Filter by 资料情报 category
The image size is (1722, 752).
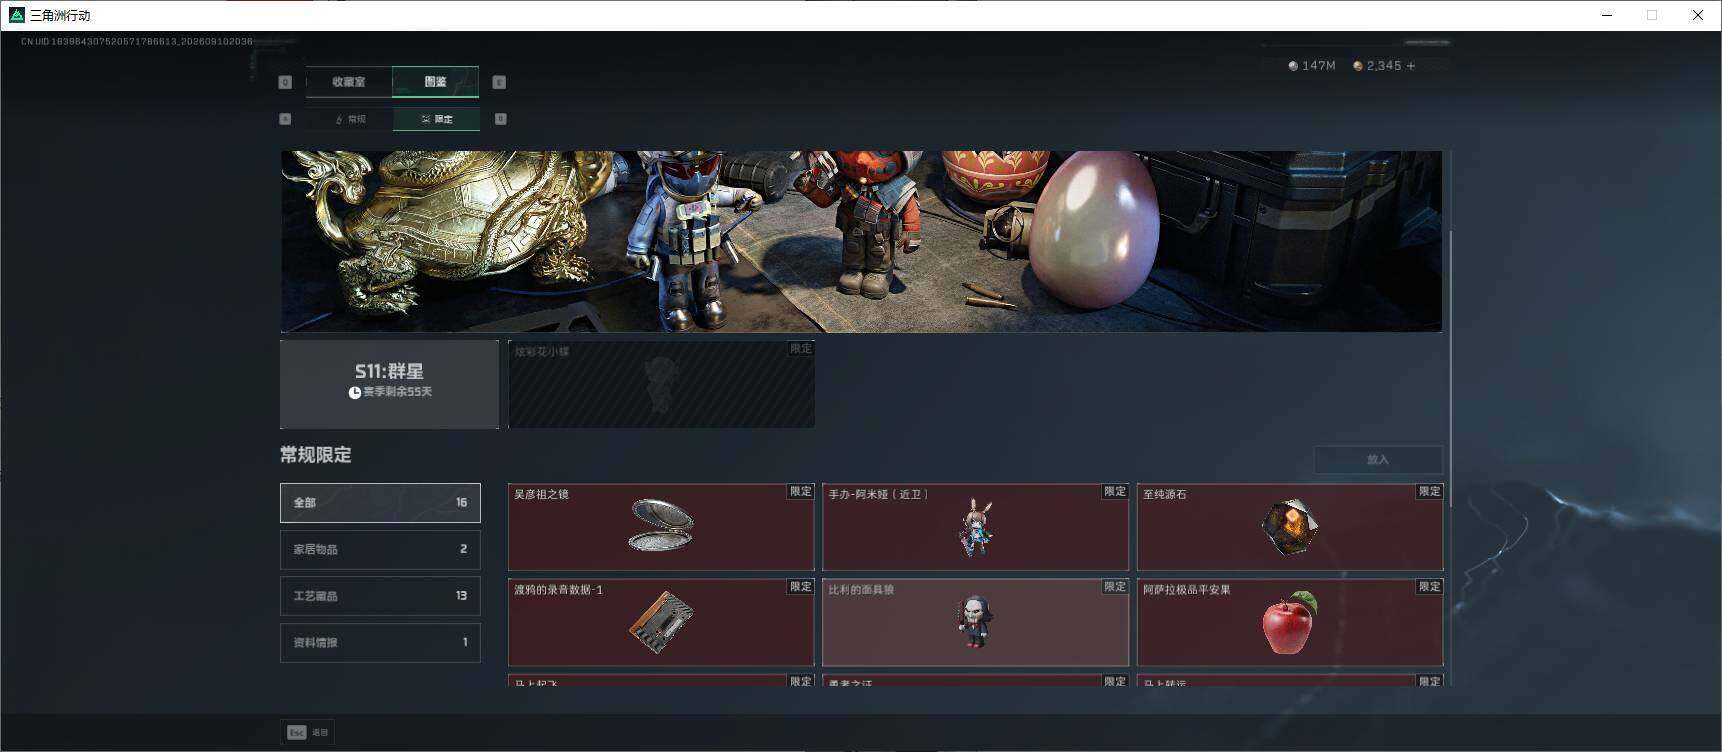click(380, 643)
